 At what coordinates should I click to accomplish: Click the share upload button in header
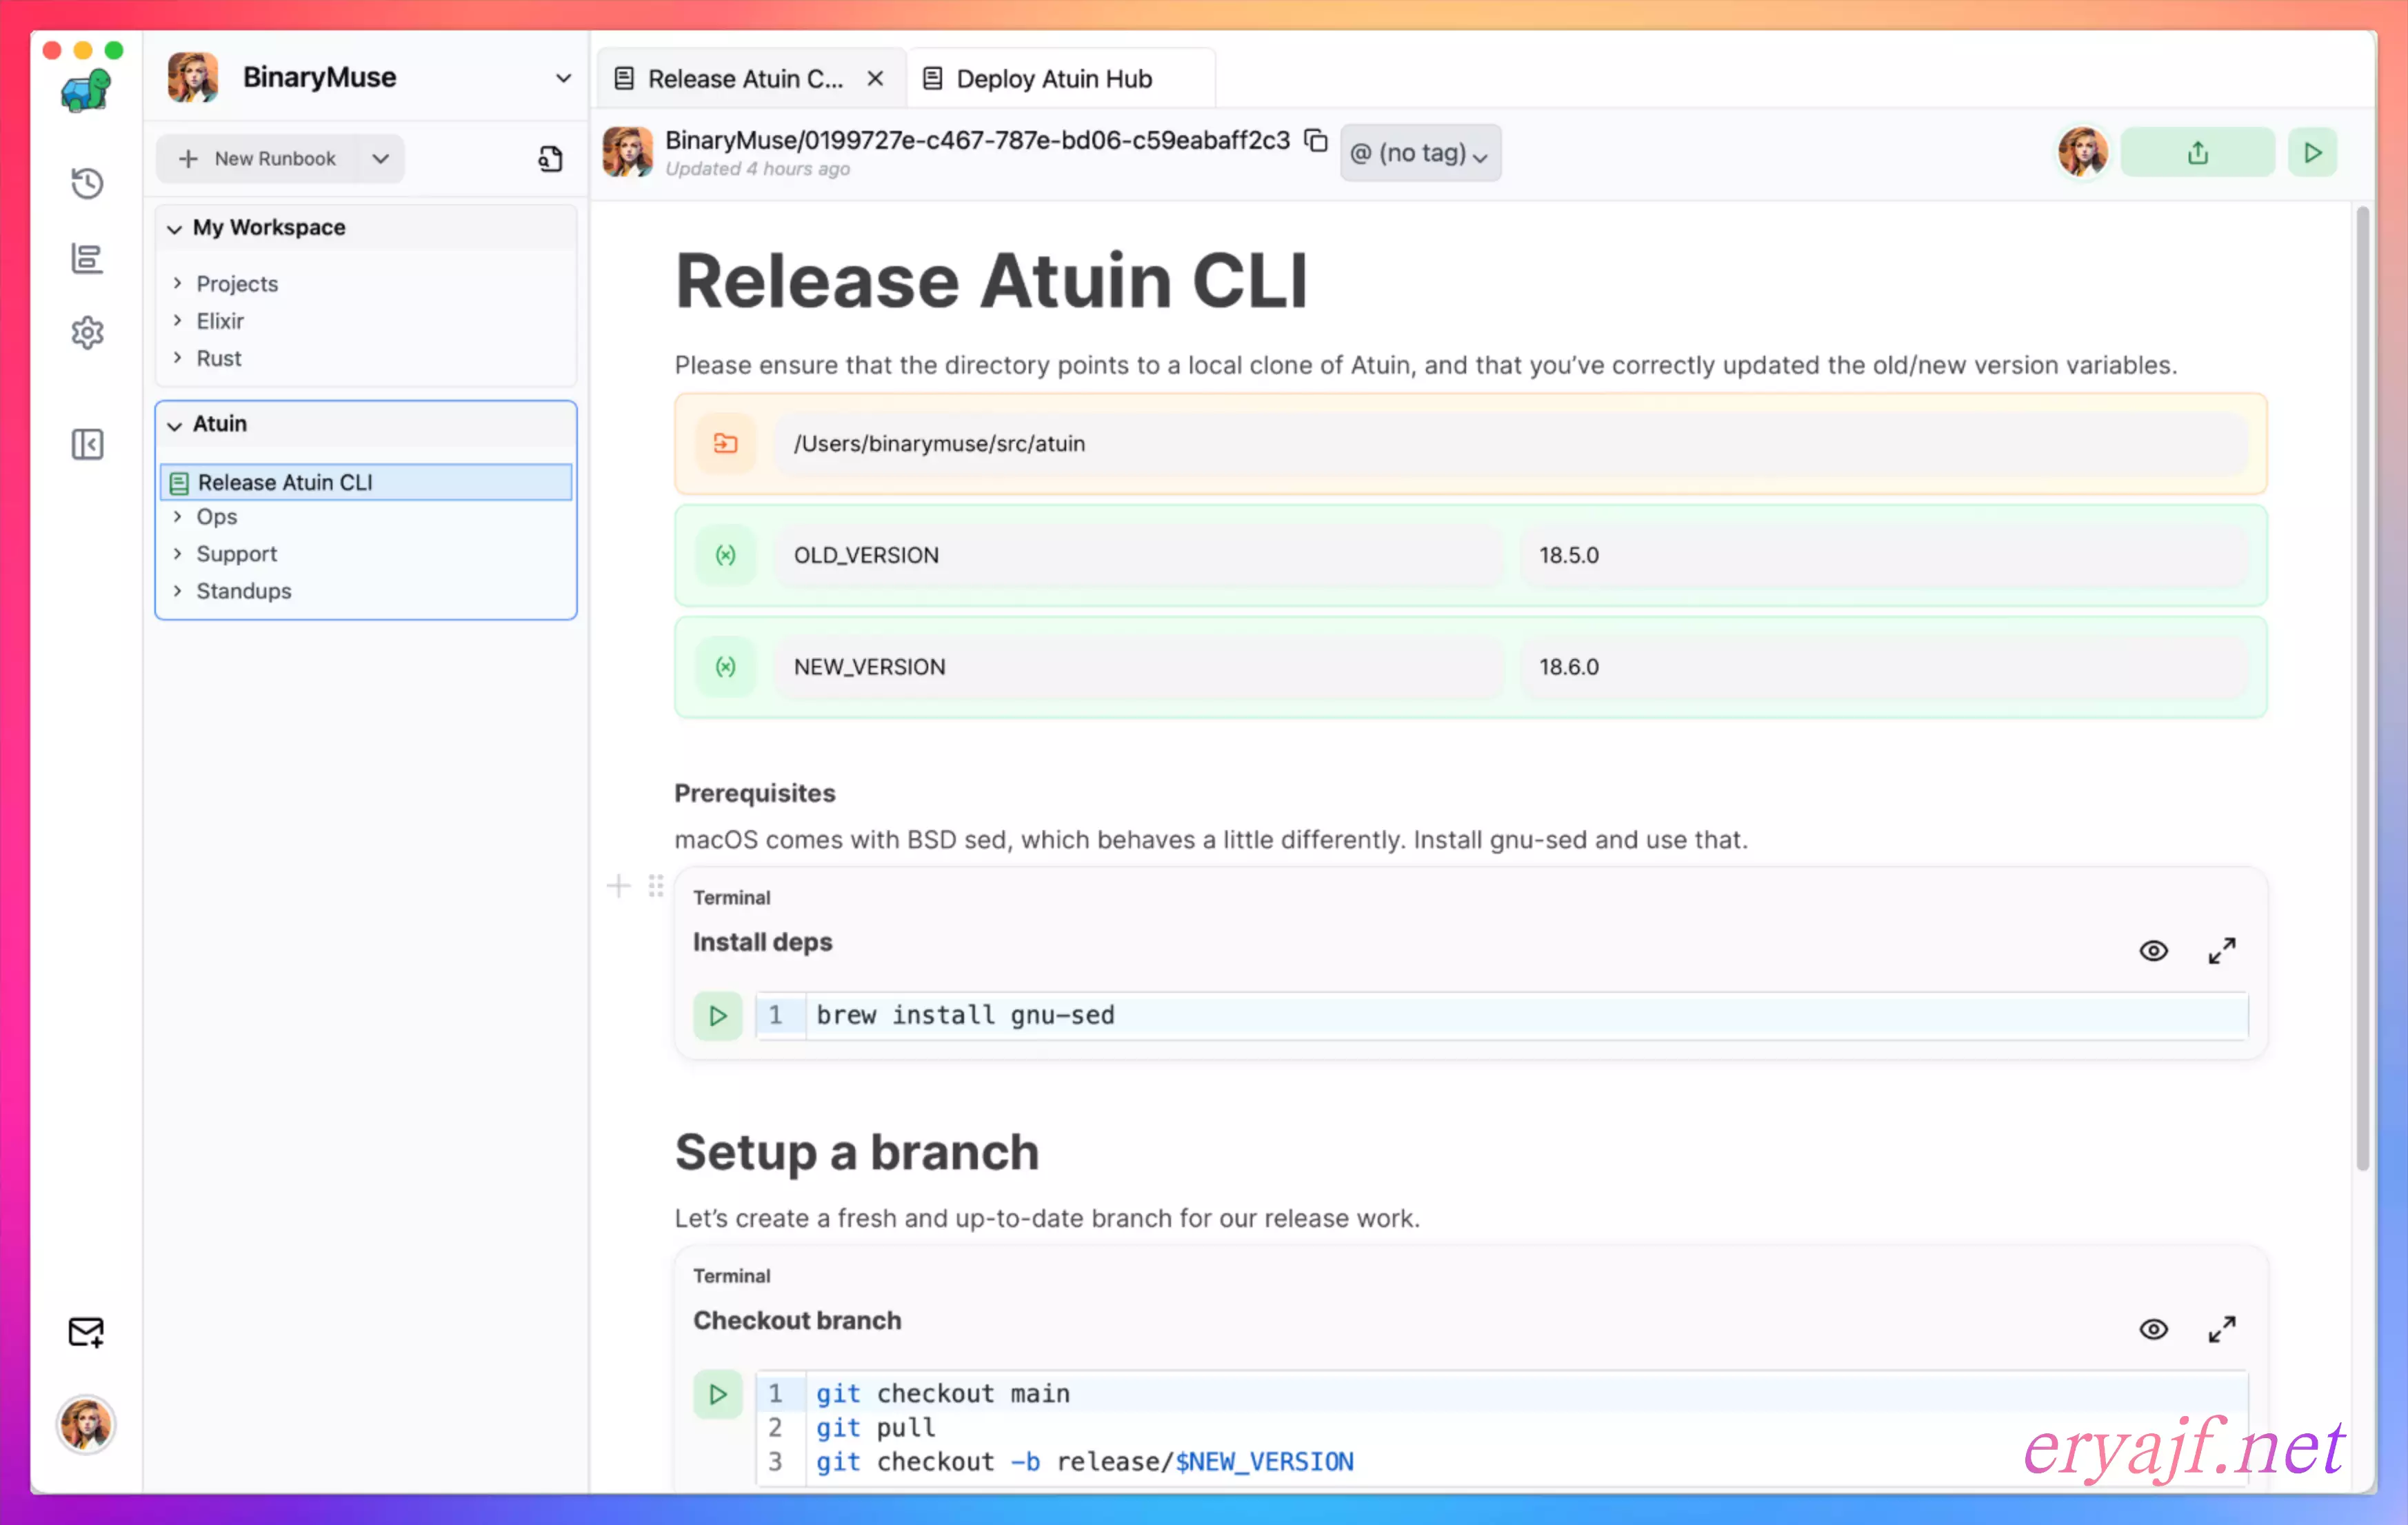point(2196,153)
